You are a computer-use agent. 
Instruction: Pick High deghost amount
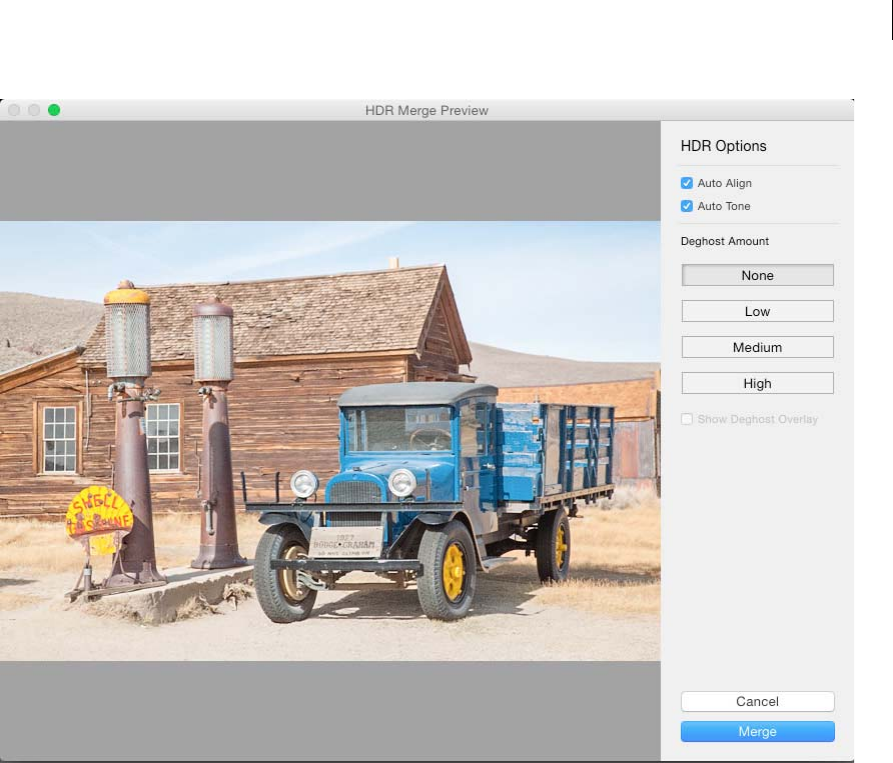click(757, 383)
